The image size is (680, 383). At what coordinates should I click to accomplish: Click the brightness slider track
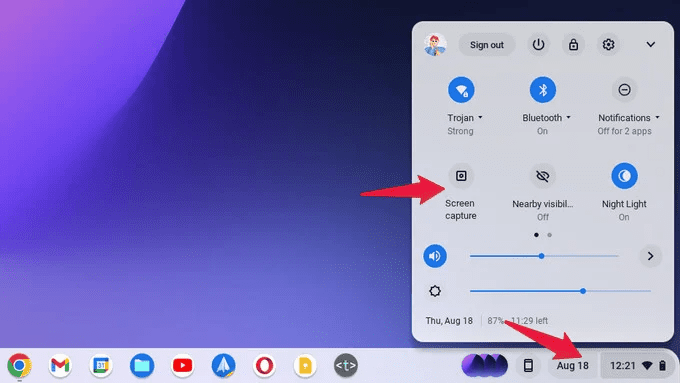[560, 291]
